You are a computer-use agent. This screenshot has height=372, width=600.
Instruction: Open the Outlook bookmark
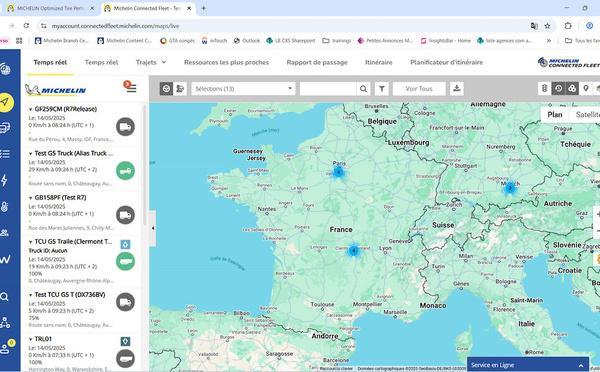tap(247, 41)
